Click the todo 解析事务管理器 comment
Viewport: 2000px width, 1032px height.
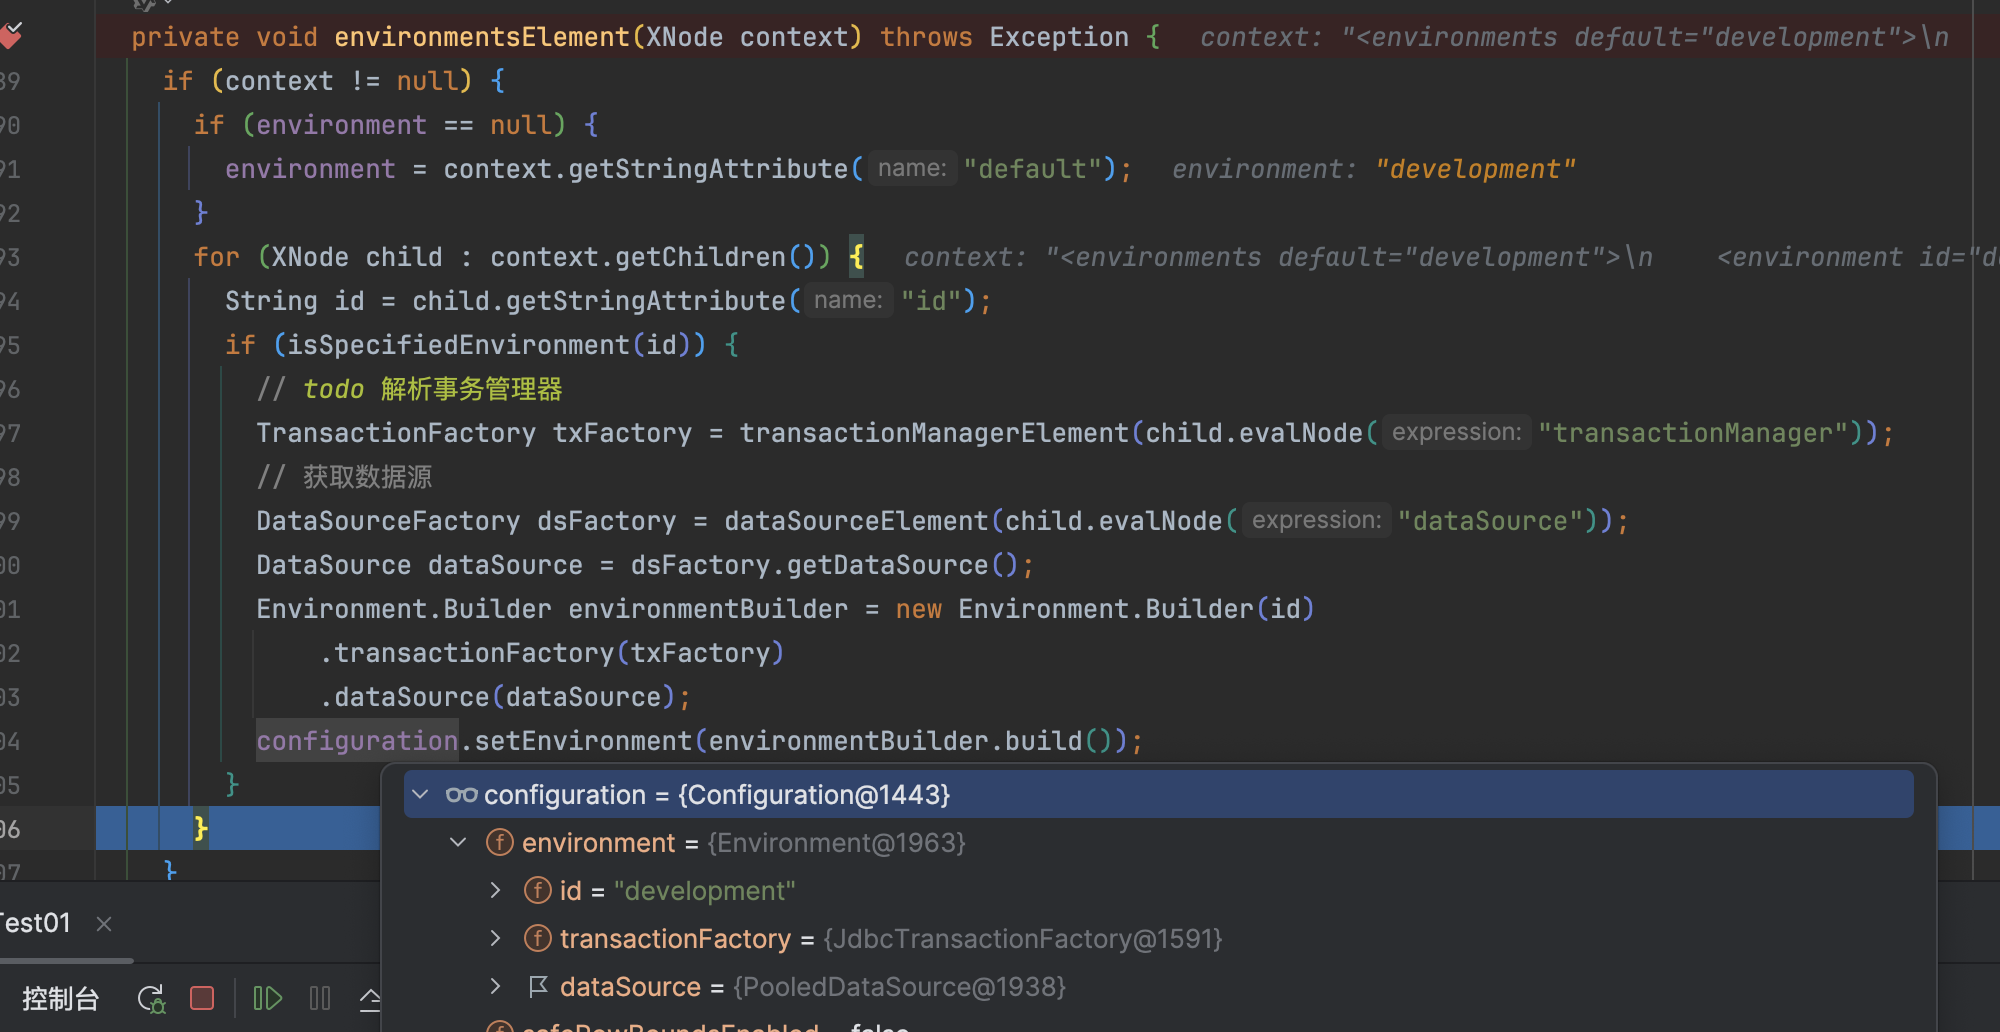pyautogui.click(x=410, y=389)
